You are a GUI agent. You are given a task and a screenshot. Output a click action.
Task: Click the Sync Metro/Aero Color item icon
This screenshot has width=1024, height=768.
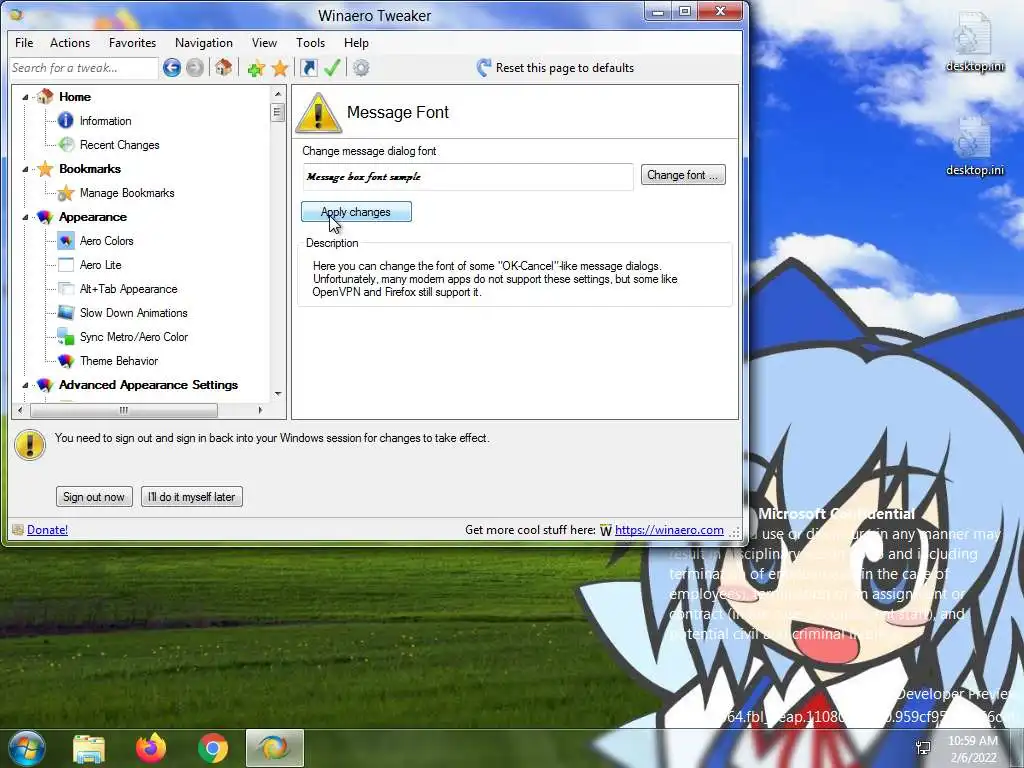(66, 336)
